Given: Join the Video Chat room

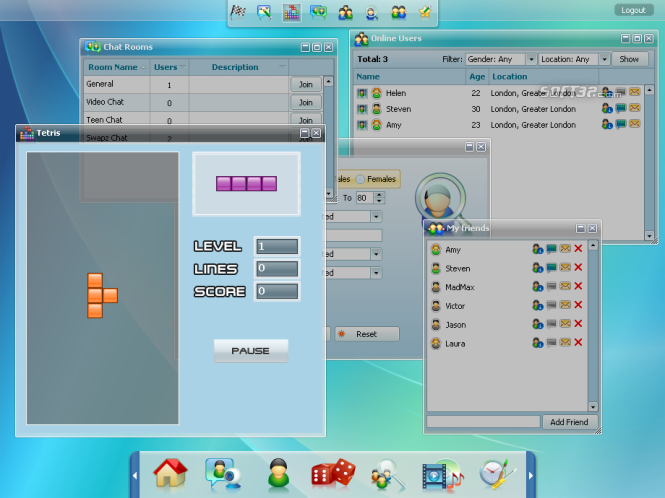Looking at the screenshot, I should tap(305, 102).
